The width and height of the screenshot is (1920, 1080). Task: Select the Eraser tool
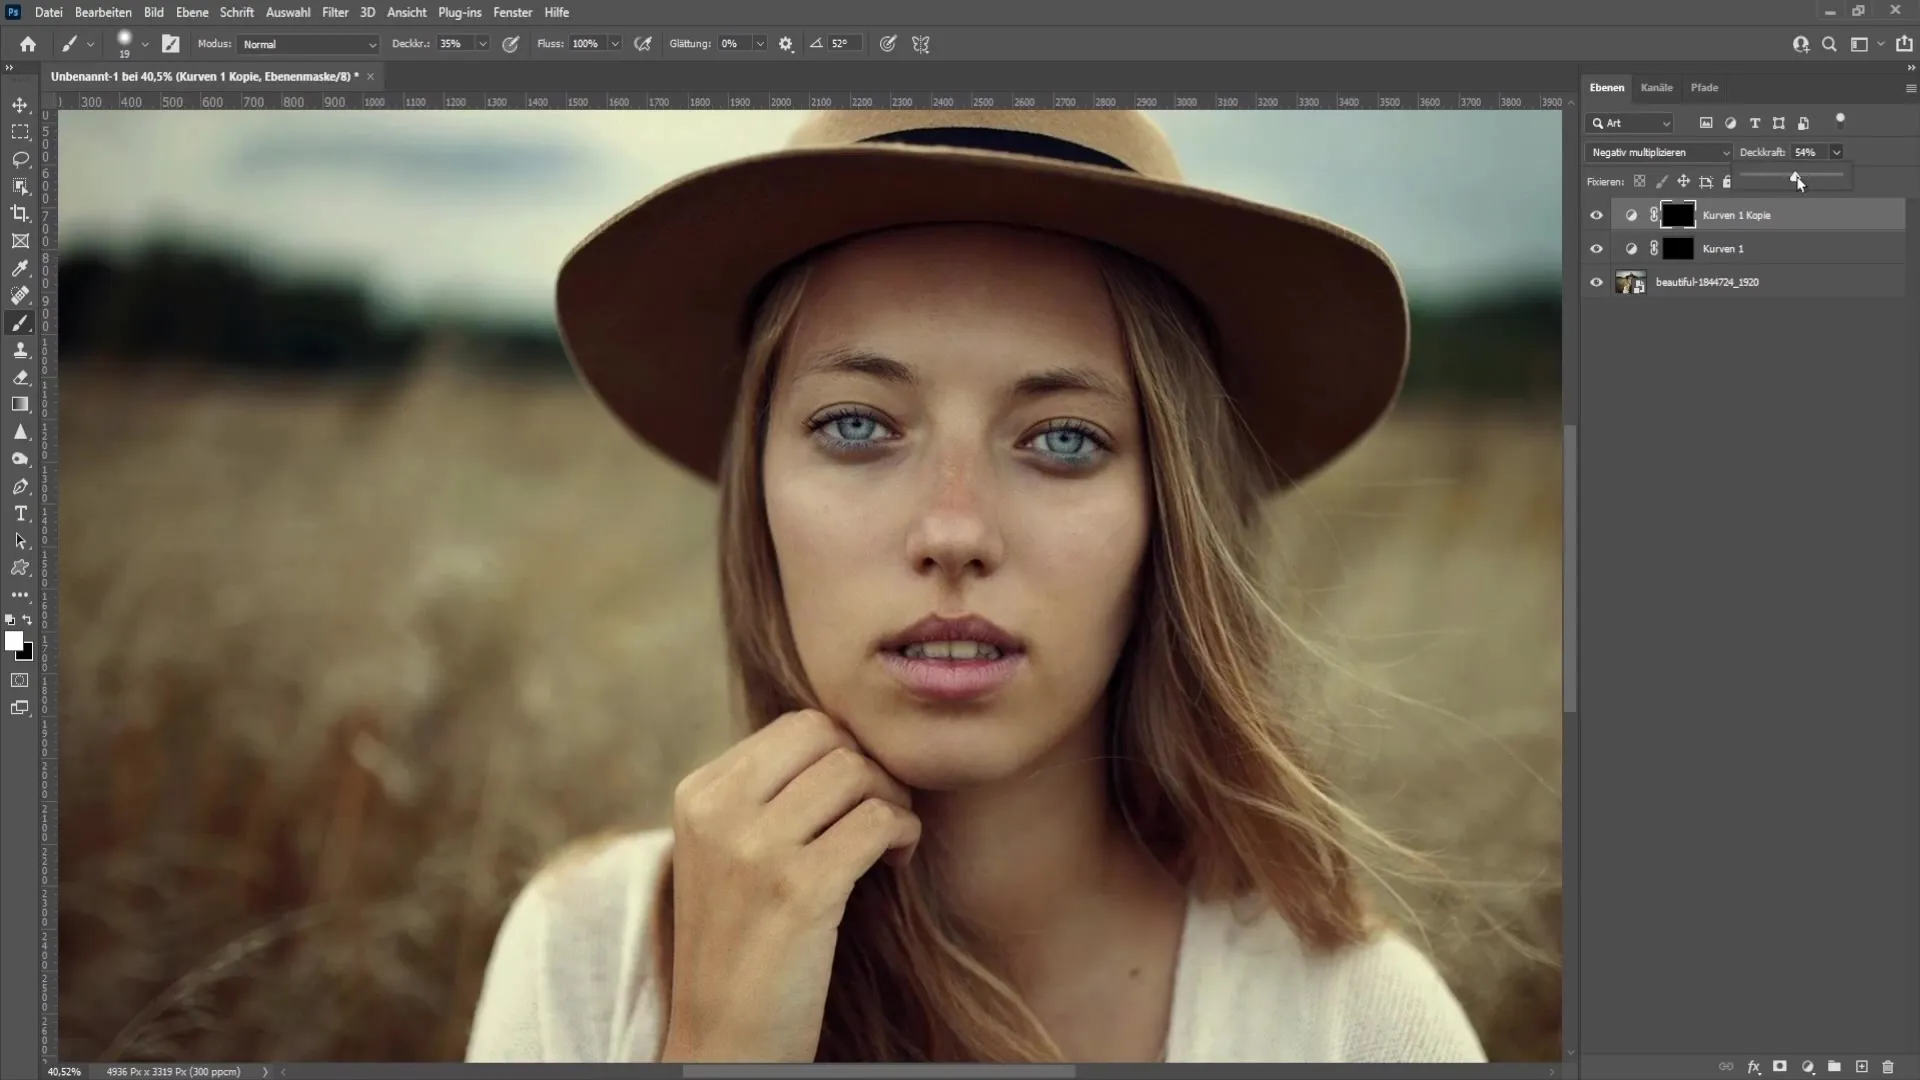[x=20, y=377]
